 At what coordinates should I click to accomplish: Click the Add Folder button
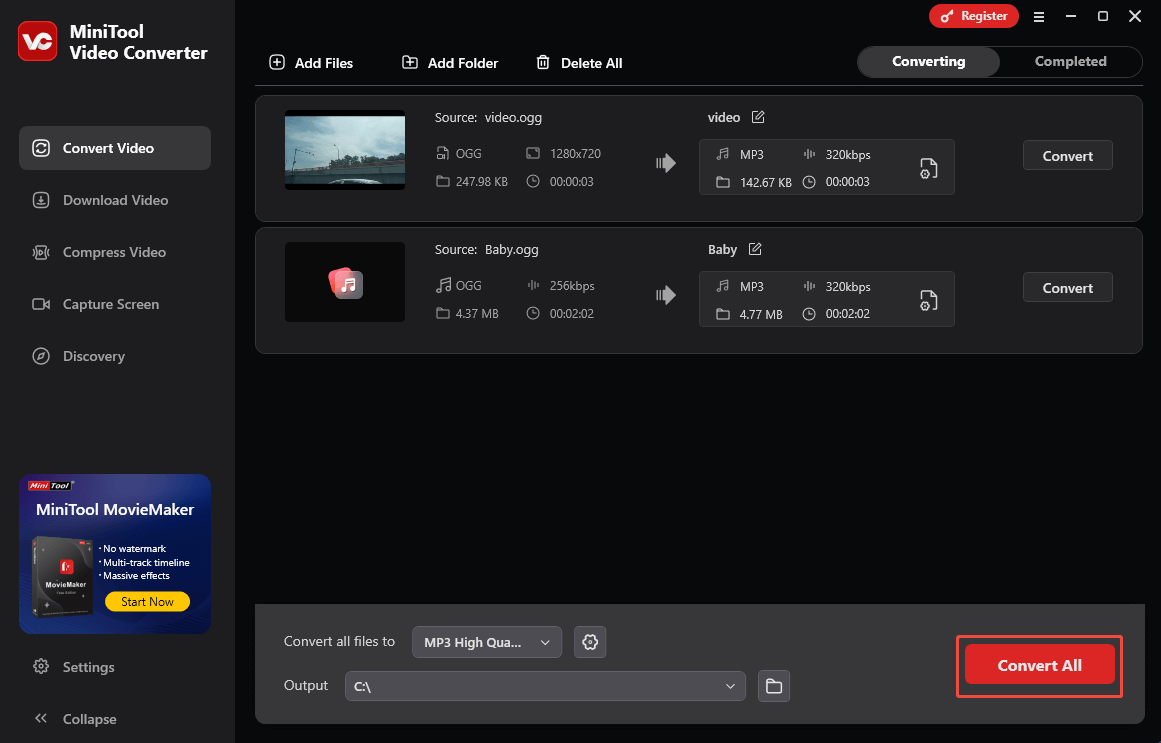point(449,63)
